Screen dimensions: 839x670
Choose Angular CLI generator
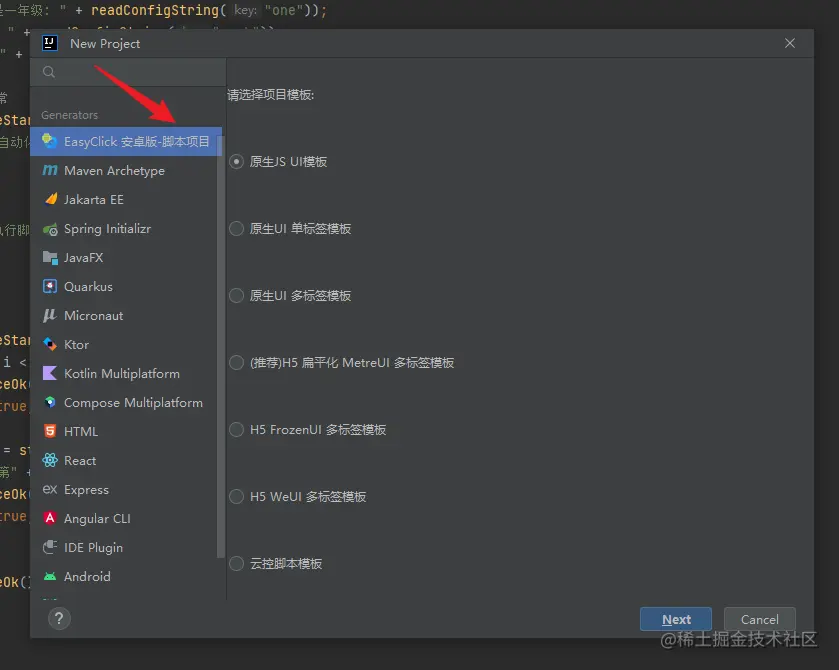coord(126,518)
